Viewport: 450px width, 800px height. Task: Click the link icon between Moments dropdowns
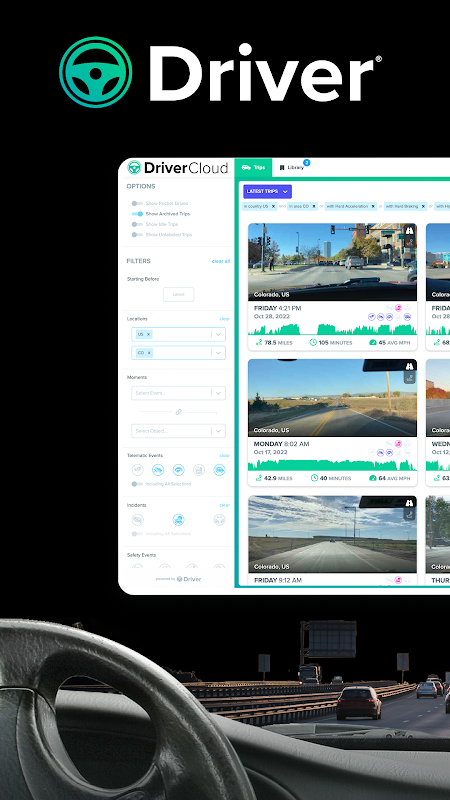coord(179,412)
